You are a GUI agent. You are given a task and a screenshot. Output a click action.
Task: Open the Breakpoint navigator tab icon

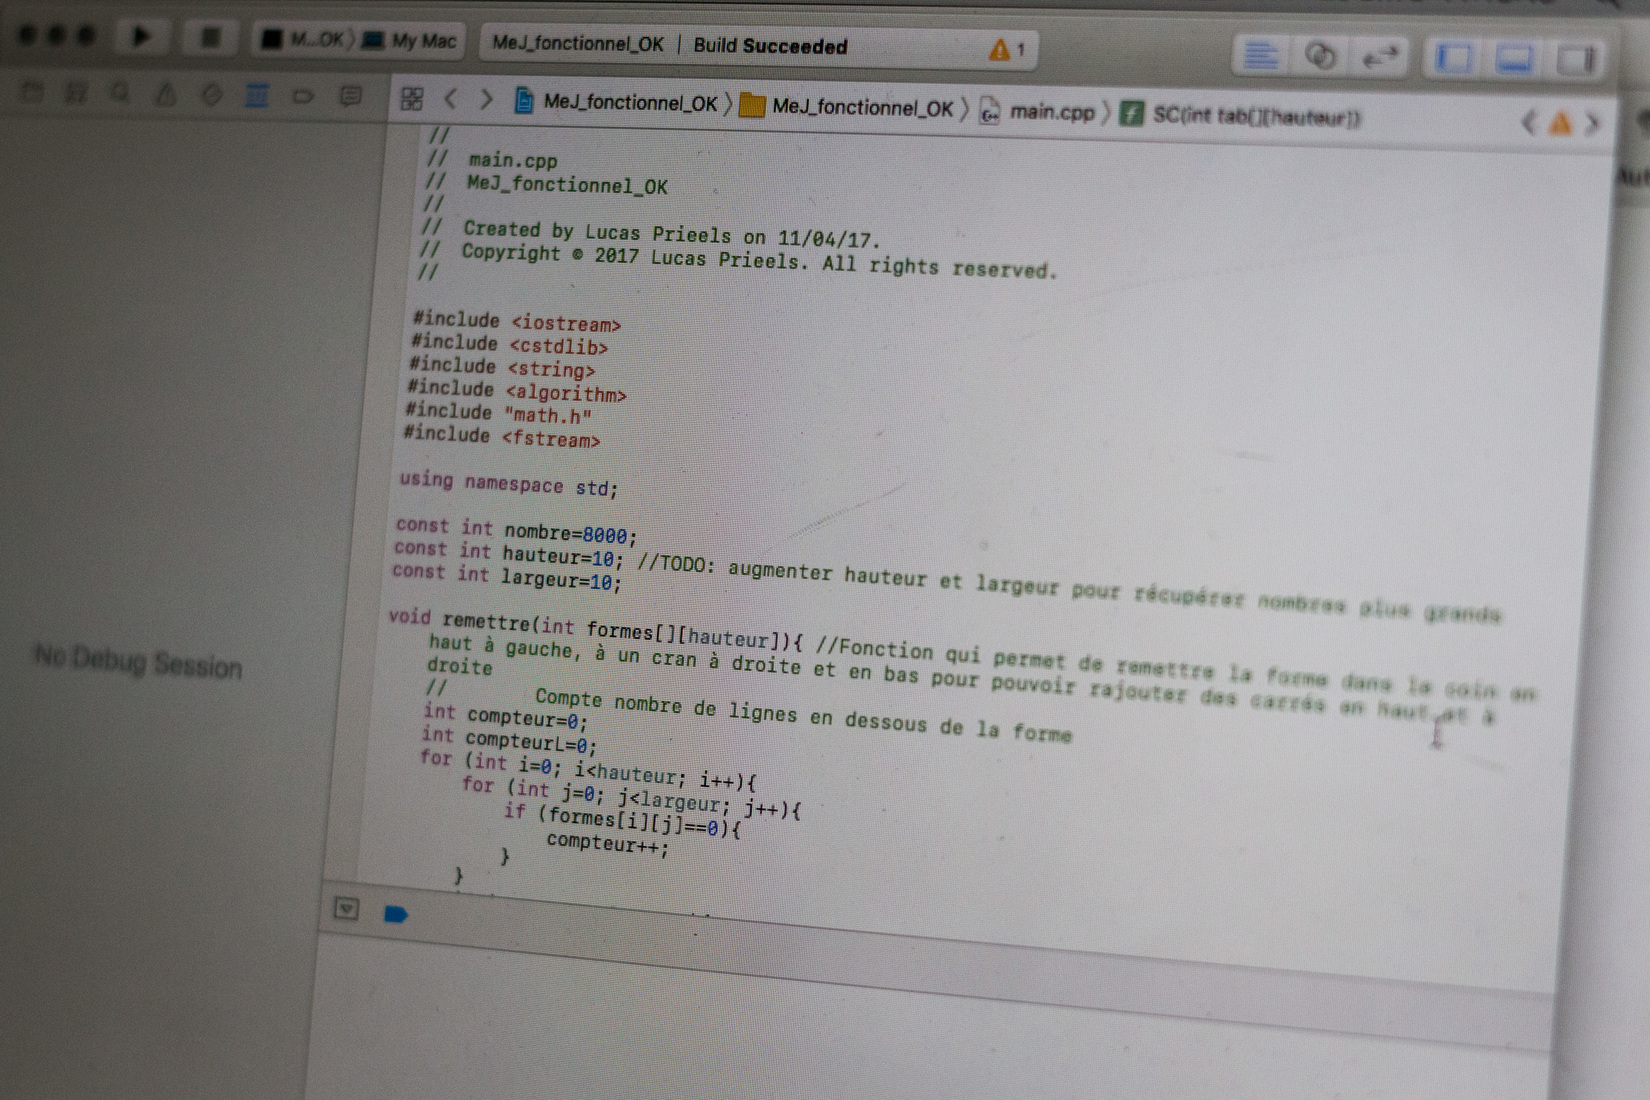[303, 96]
